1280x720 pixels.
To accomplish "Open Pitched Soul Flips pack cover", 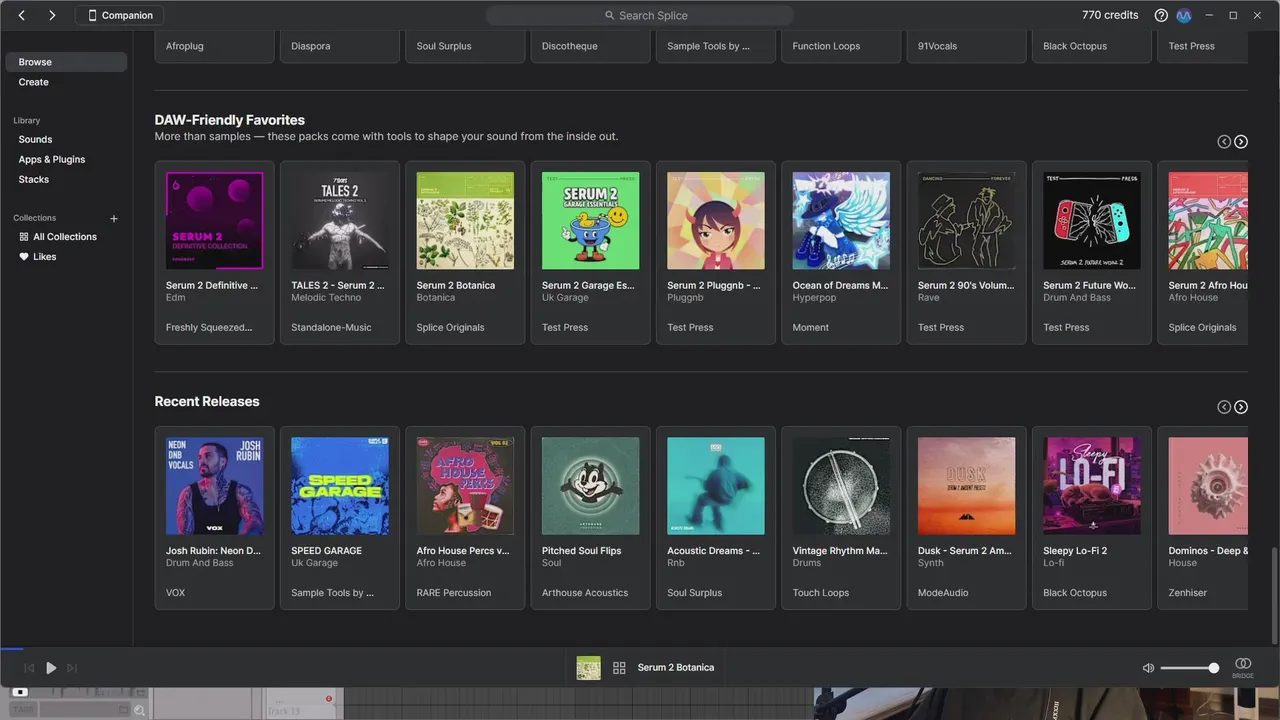I will [x=591, y=486].
